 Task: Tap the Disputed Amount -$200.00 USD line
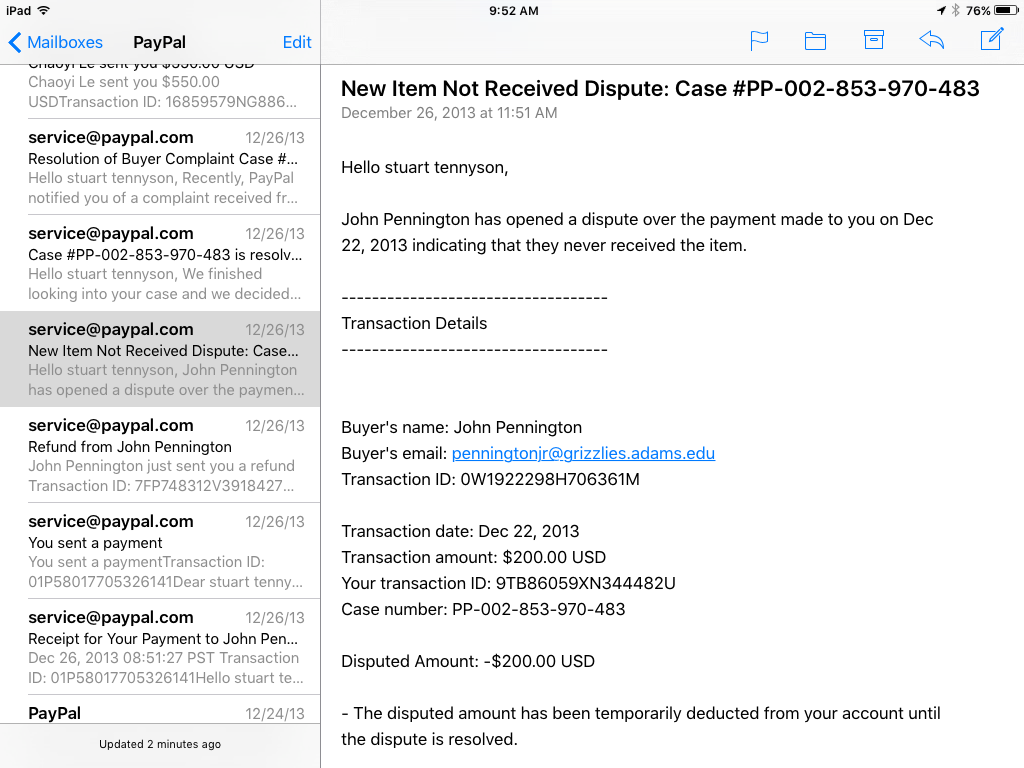pos(468,661)
